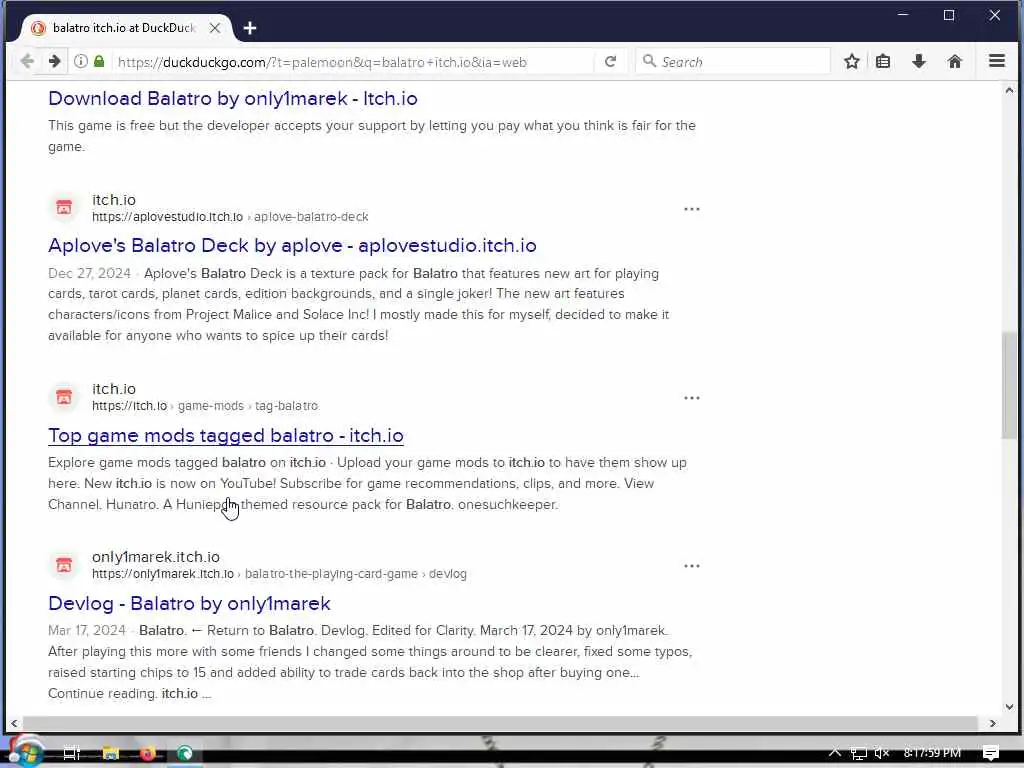Open more options for Aplove's Balatro Deck result
This screenshot has height=768, width=1024.
coord(692,209)
